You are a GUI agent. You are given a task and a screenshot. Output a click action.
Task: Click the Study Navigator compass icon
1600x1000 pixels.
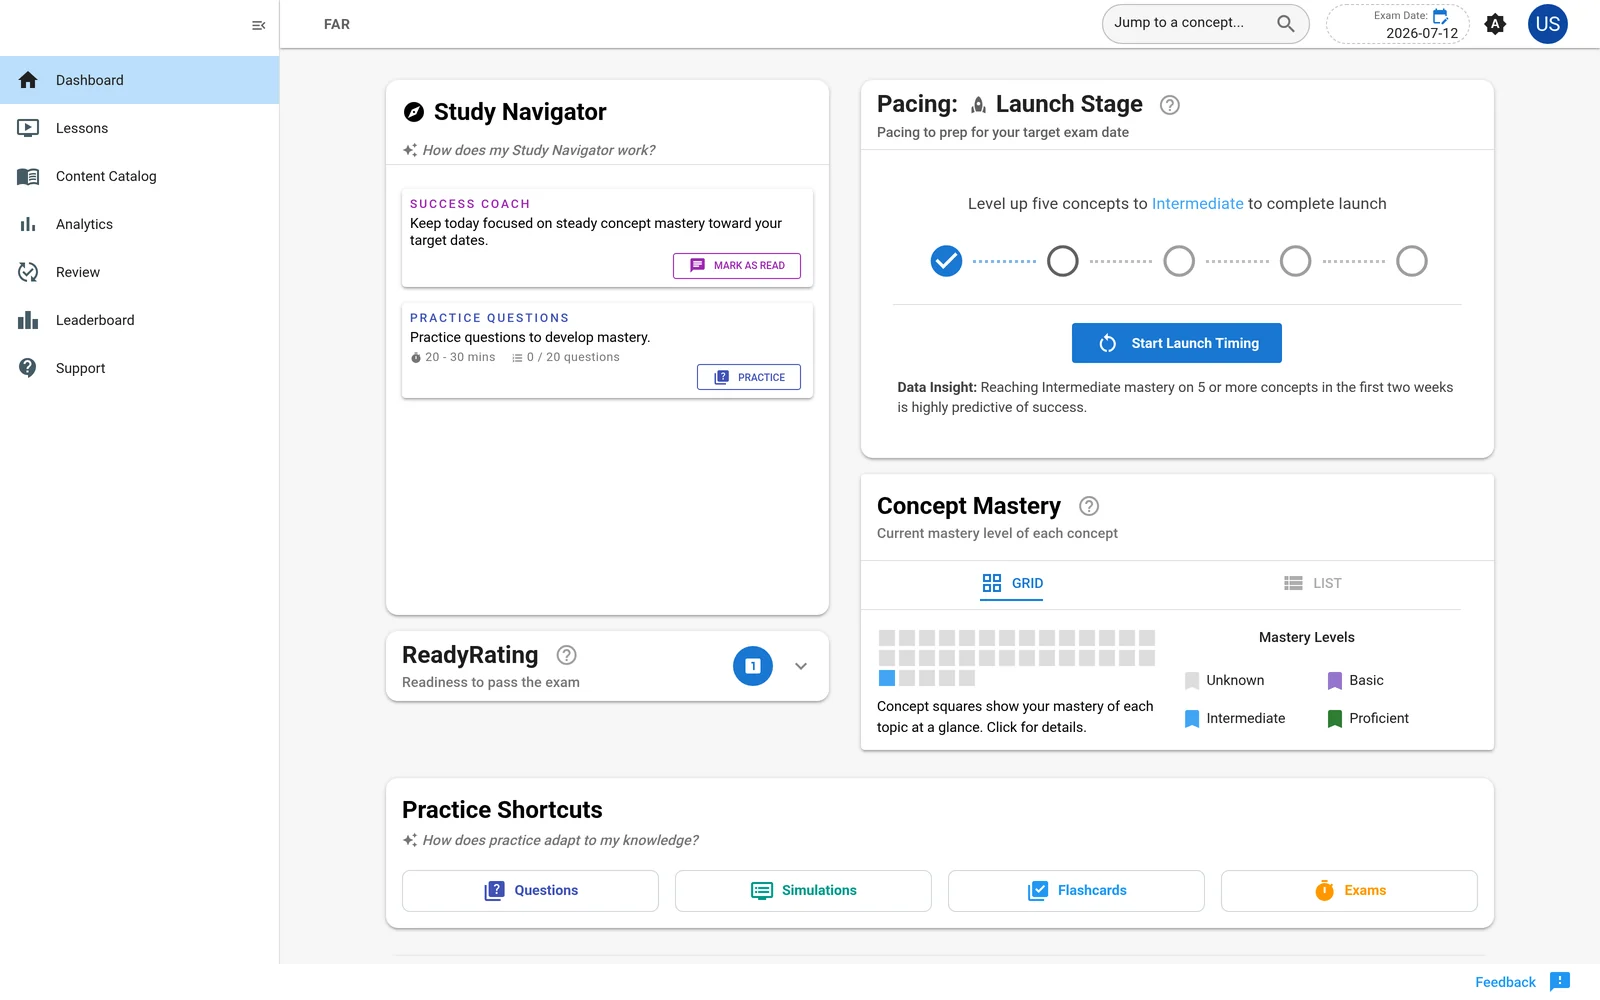(414, 112)
